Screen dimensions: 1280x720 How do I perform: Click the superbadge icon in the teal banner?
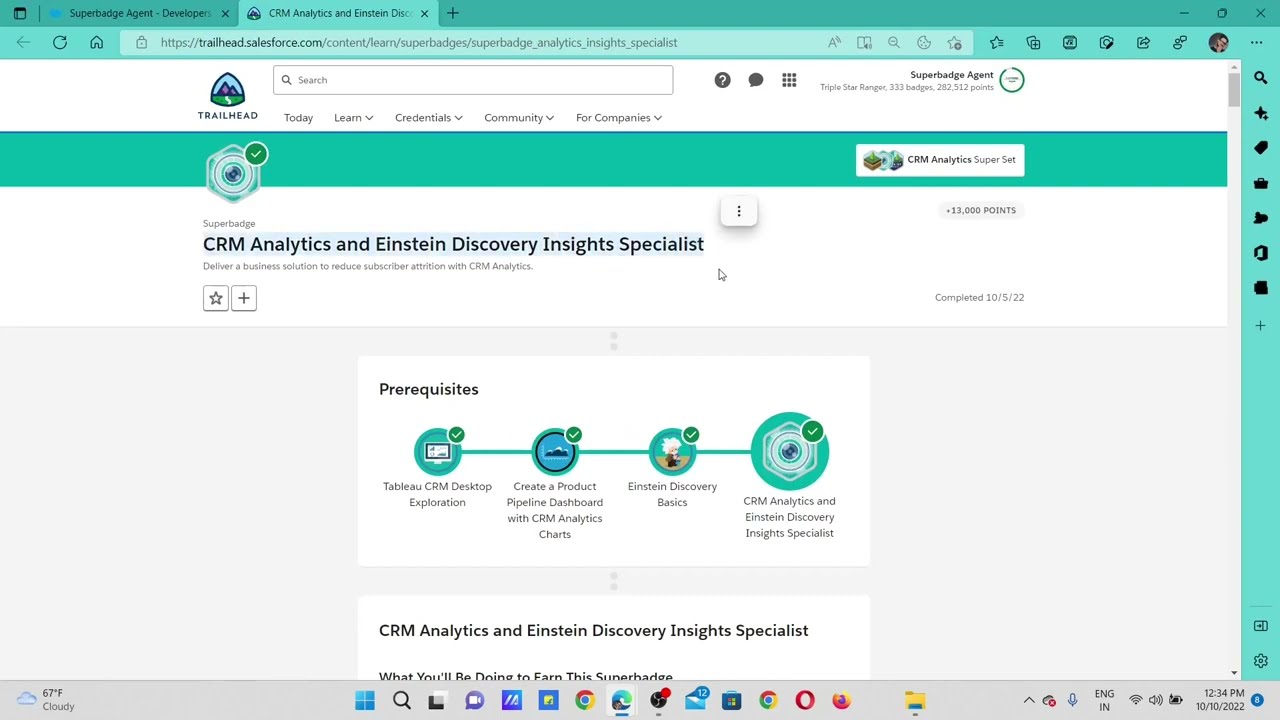(233, 173)
